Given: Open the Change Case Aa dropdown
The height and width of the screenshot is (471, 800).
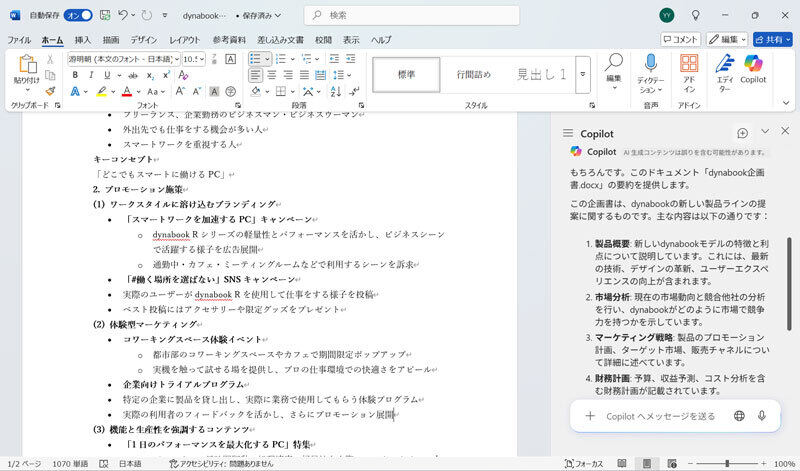Looking at the screenshot, I should [x=156, y=92].
